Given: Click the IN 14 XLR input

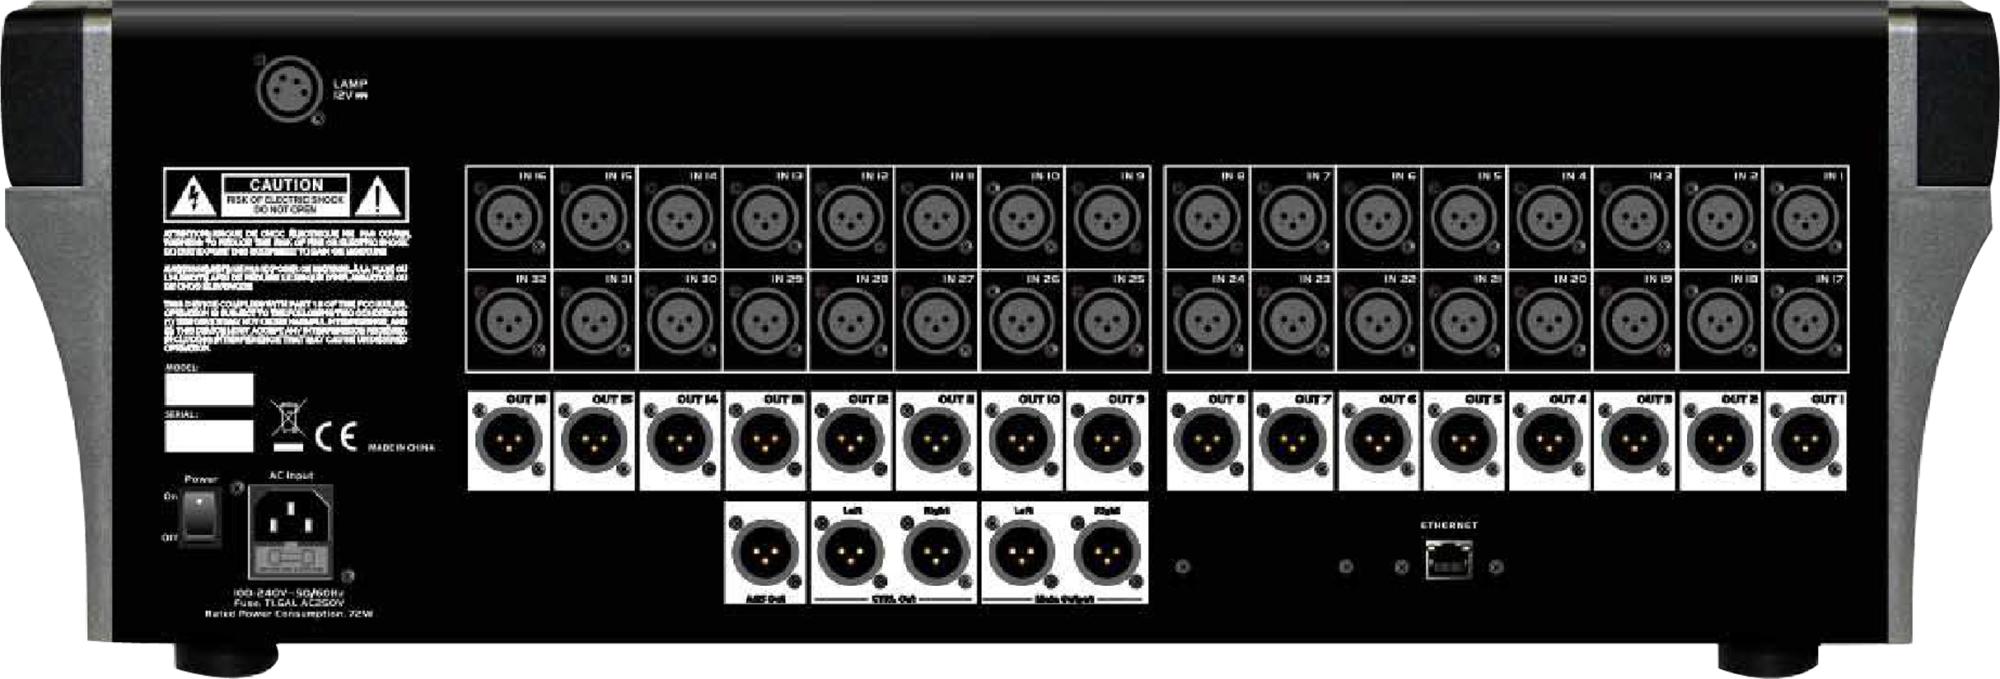Looking at the screenshot, I should tap(679, 217).
